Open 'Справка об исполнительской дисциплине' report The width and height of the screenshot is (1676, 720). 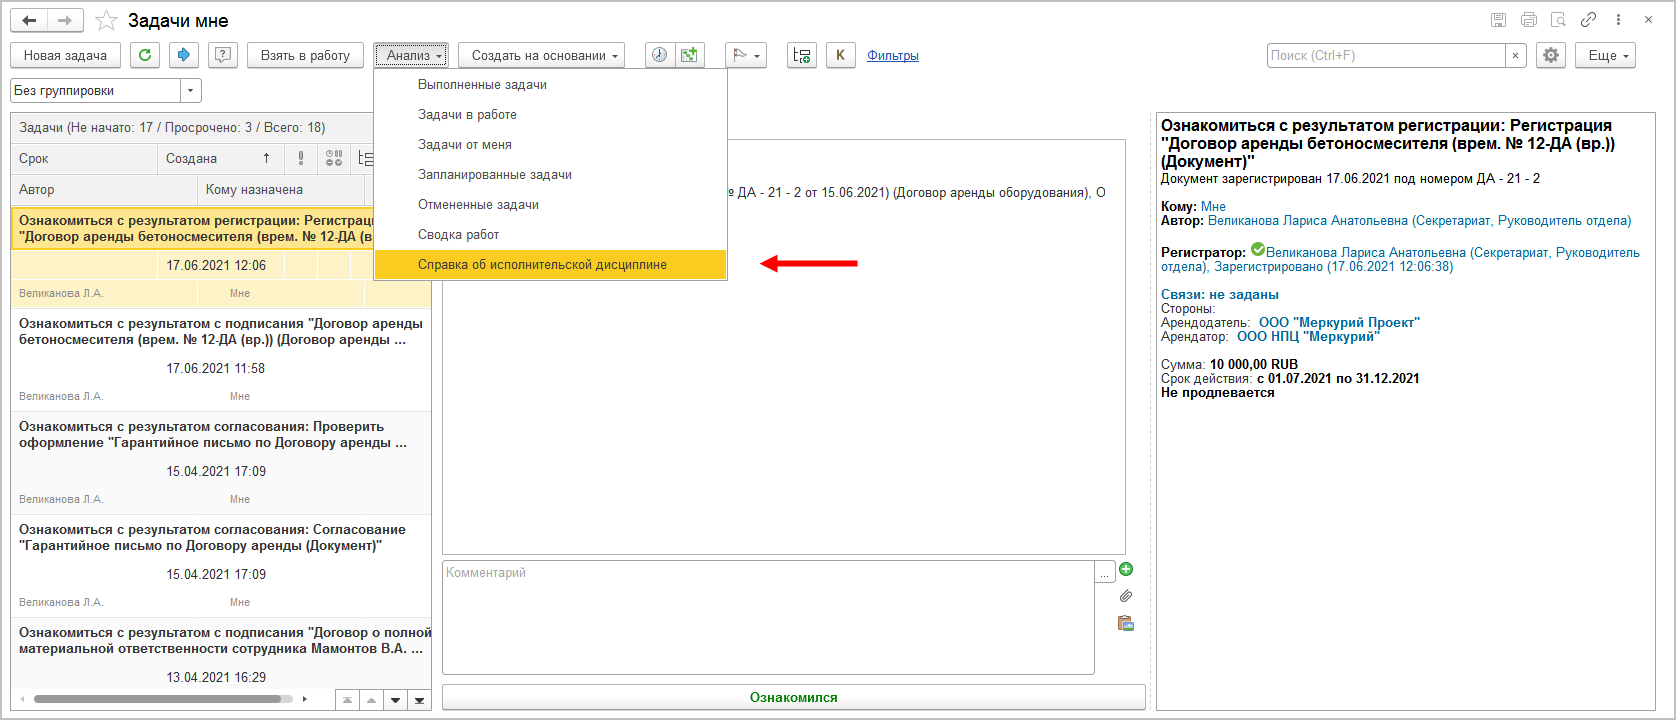[x=551, y=265]
